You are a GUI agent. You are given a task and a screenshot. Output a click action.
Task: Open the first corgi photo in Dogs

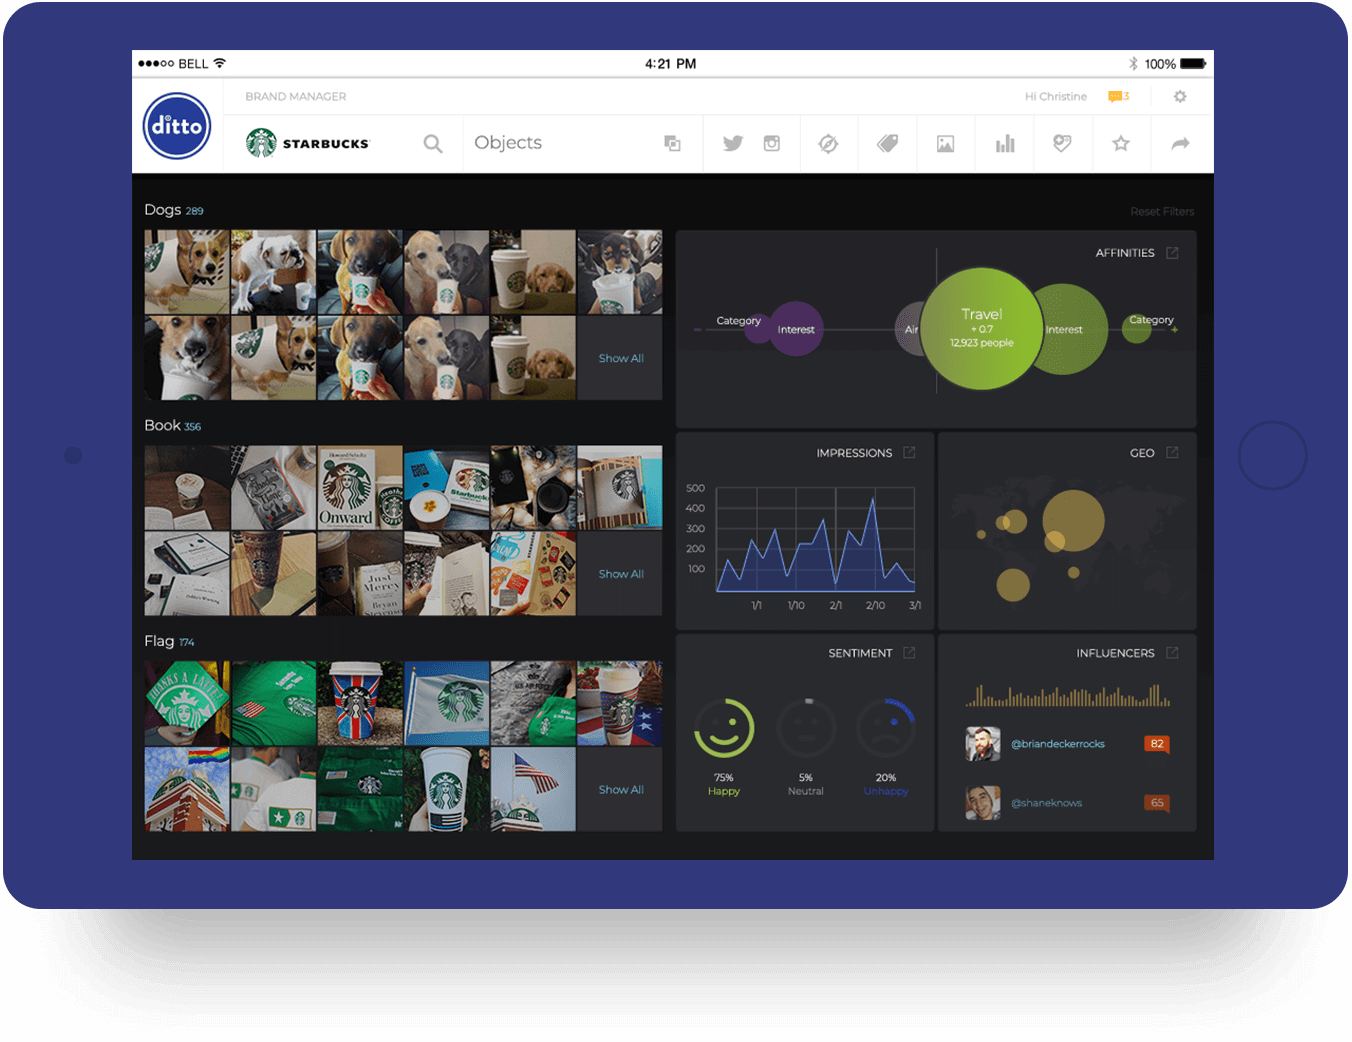187,272
